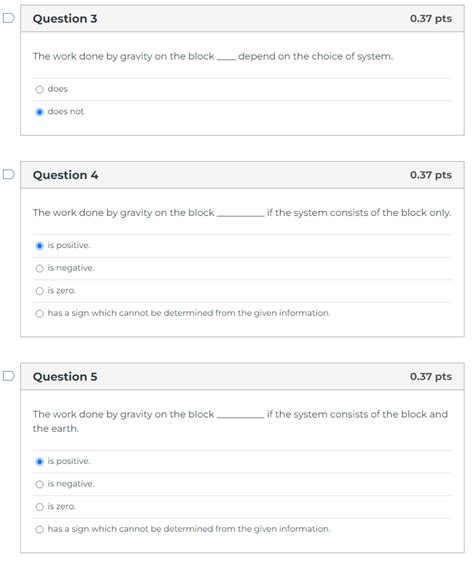
Task: Choose "is negative" in Question 4
Action: point(39,268)
